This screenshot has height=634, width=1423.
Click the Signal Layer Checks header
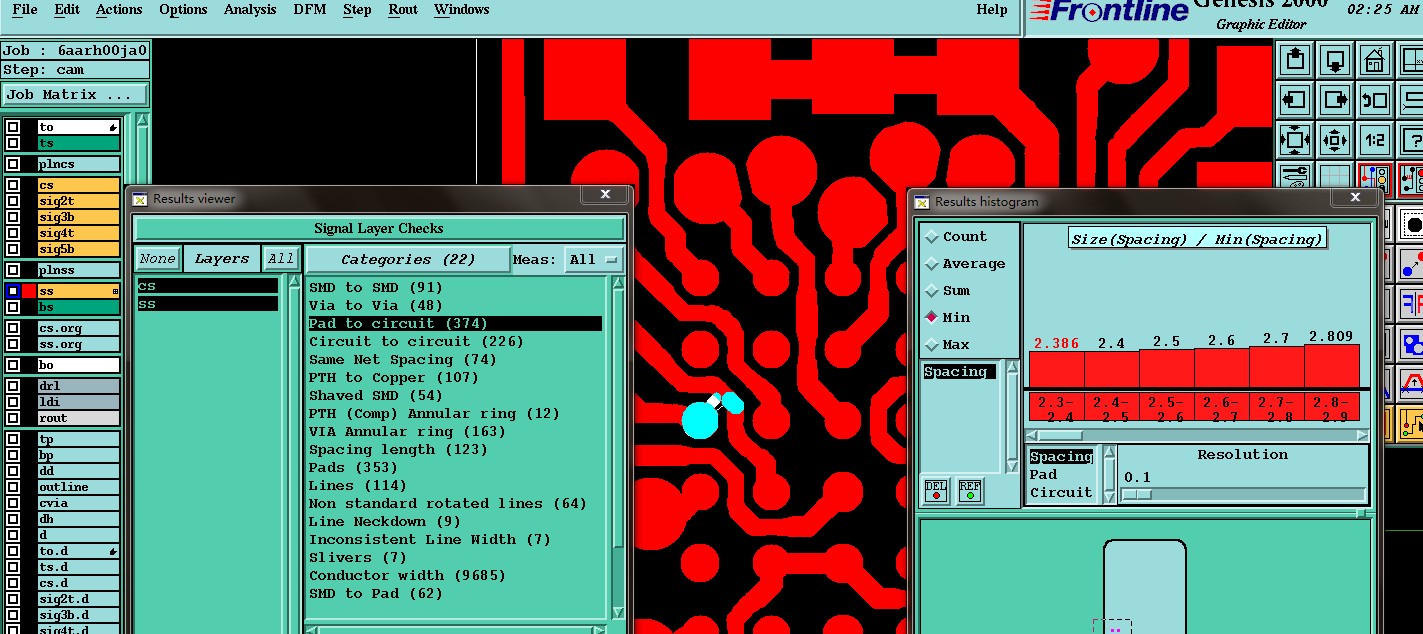pyautogui.click(x=379, y=229)
